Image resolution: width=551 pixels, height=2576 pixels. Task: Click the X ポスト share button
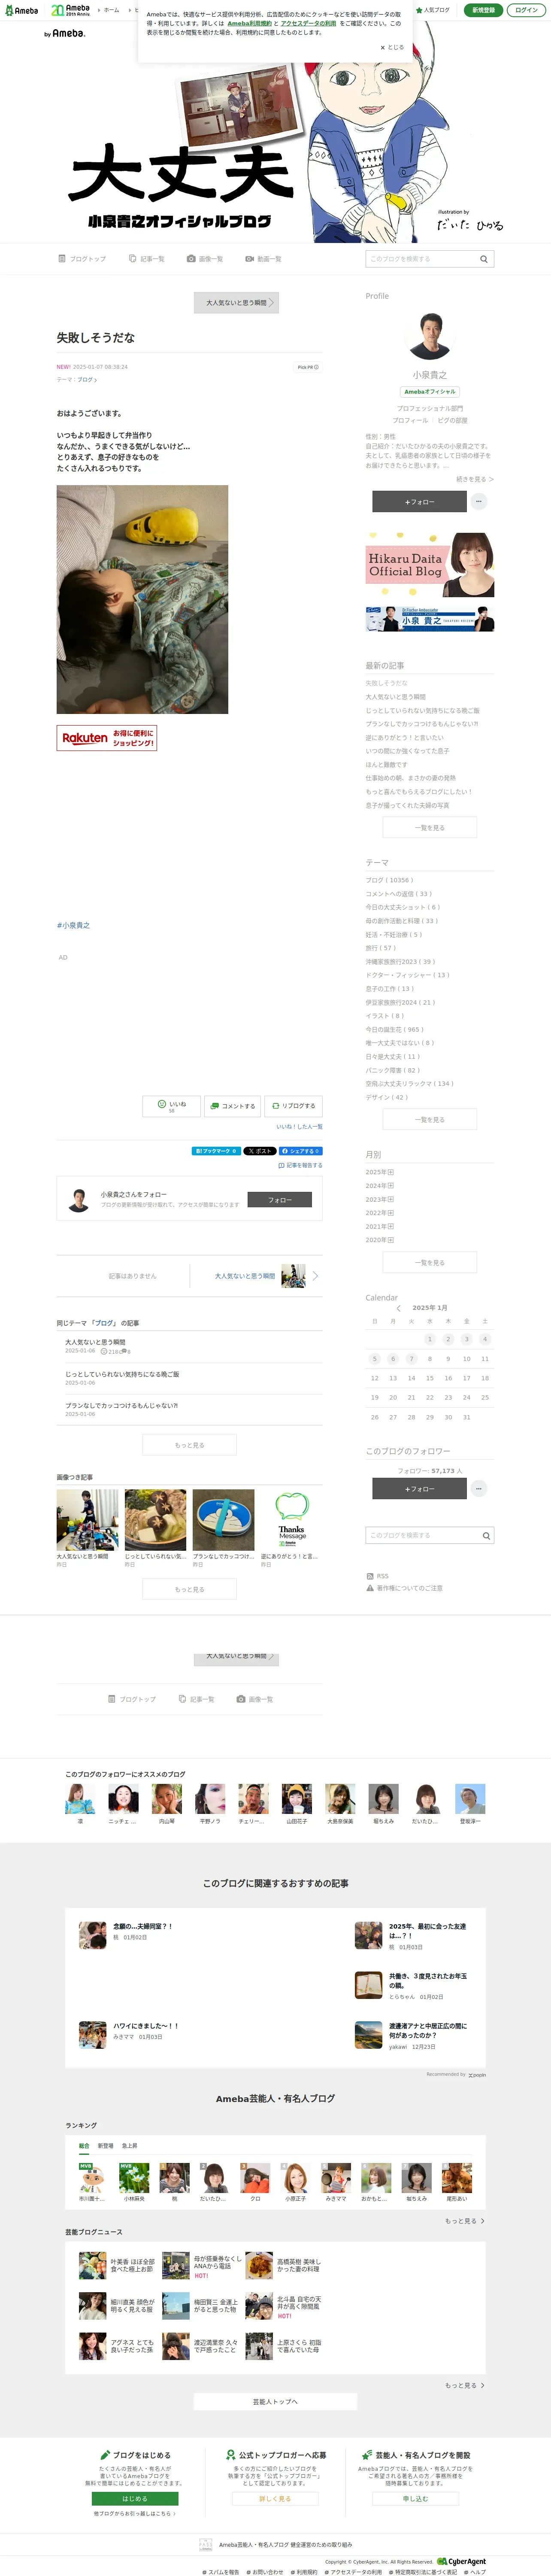click(259, 1151)
